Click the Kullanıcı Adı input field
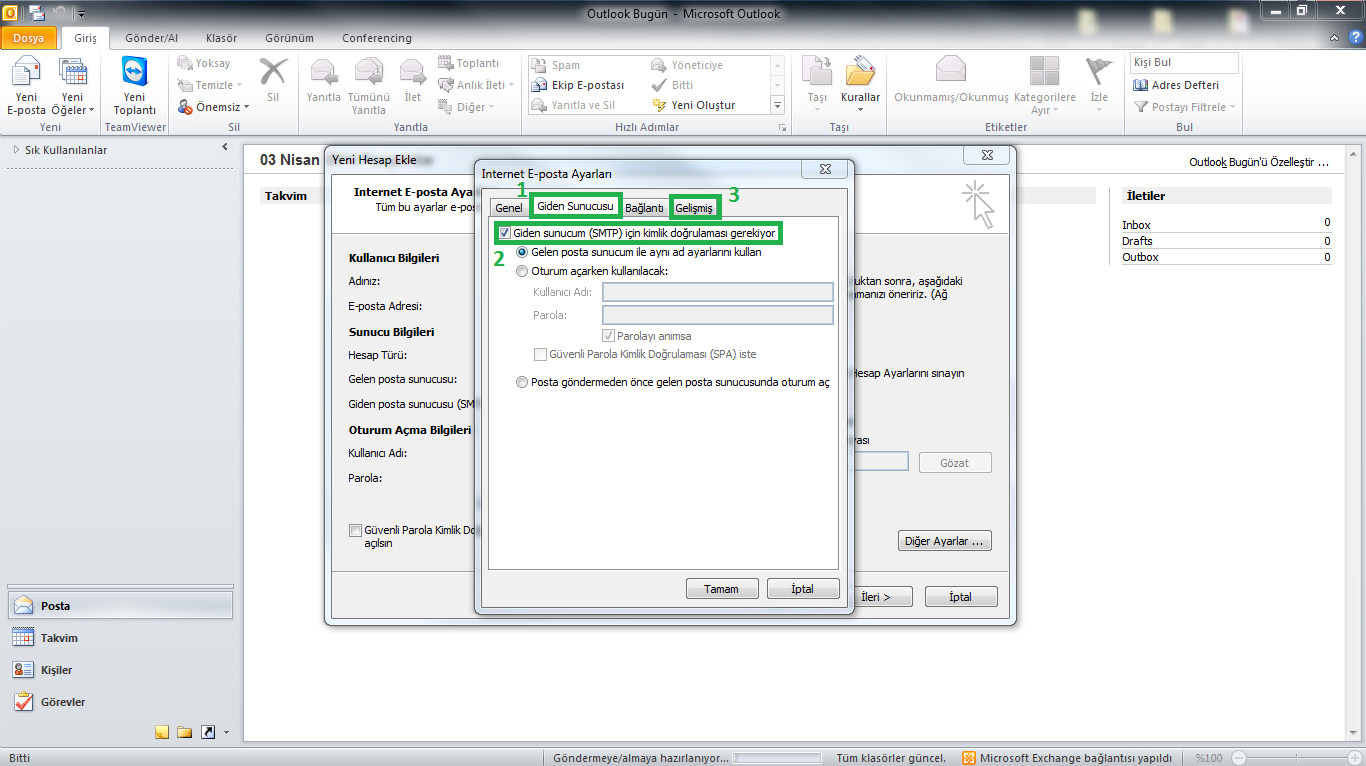The width and height of the screenshot is (1366, 766). pos(717,291)
